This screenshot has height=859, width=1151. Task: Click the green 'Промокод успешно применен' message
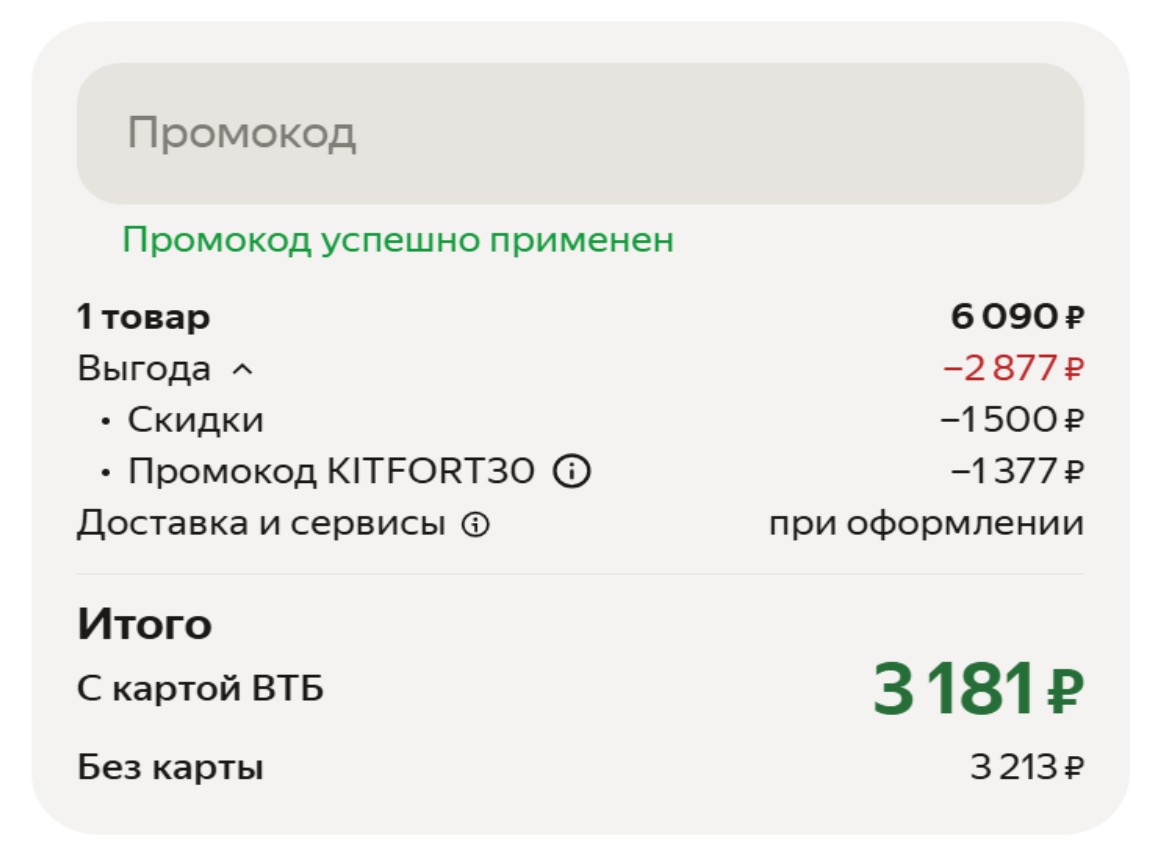398,240
